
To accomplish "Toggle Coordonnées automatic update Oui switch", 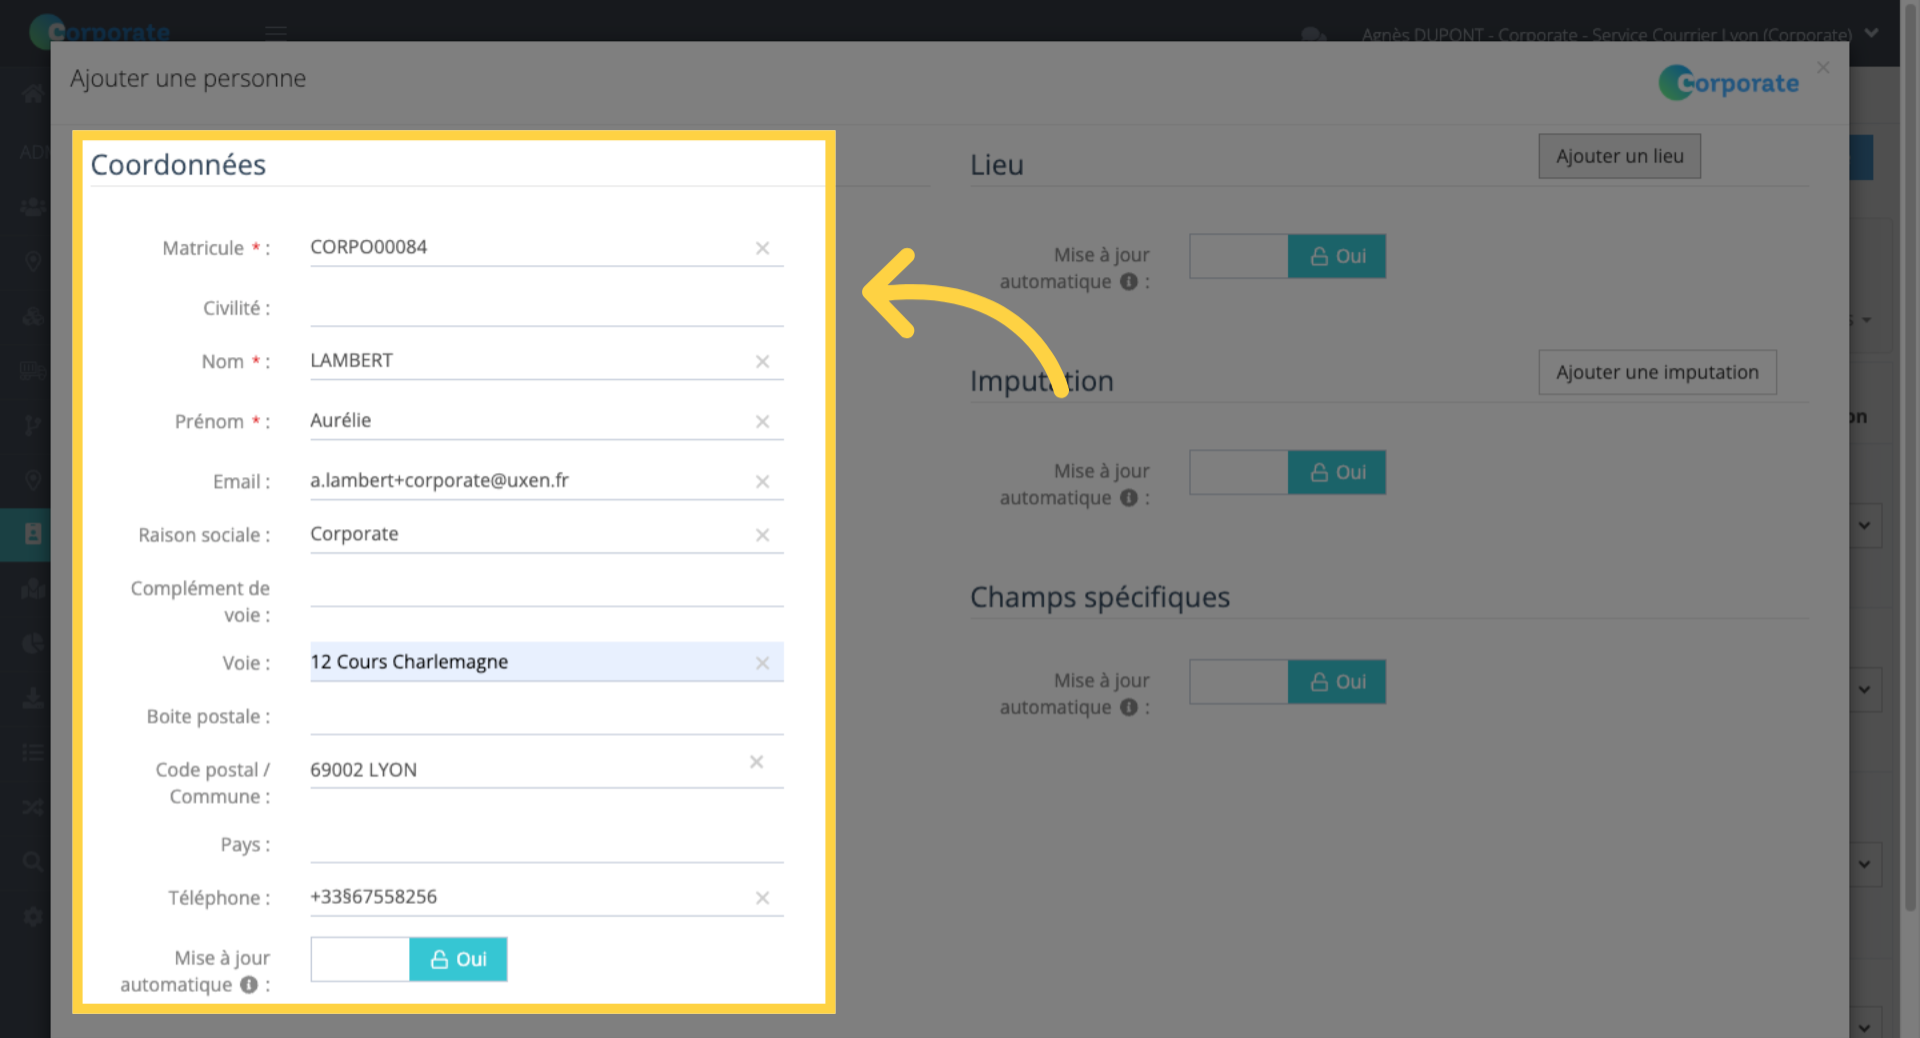I will tap(409, 959).
